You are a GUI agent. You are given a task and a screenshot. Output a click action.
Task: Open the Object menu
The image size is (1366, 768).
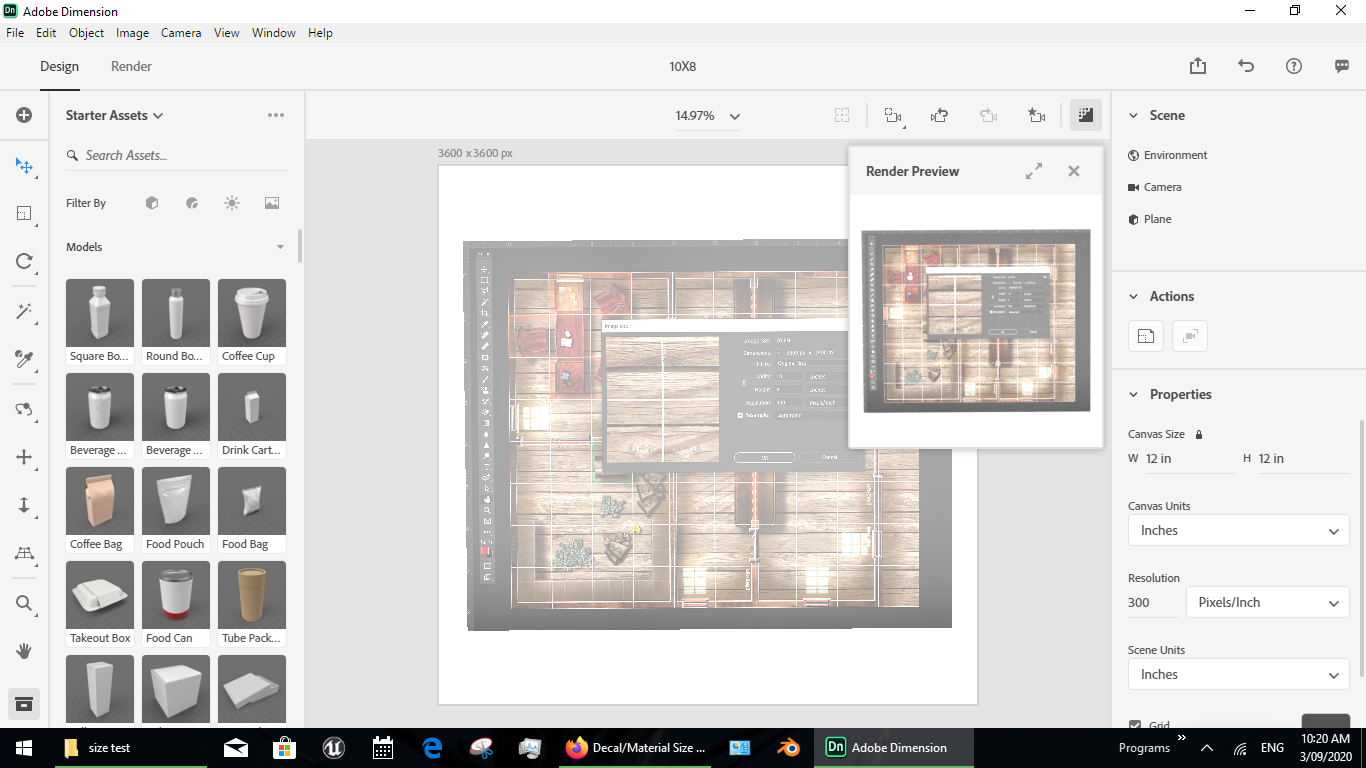pyautogui.click(x=87, y=33)
